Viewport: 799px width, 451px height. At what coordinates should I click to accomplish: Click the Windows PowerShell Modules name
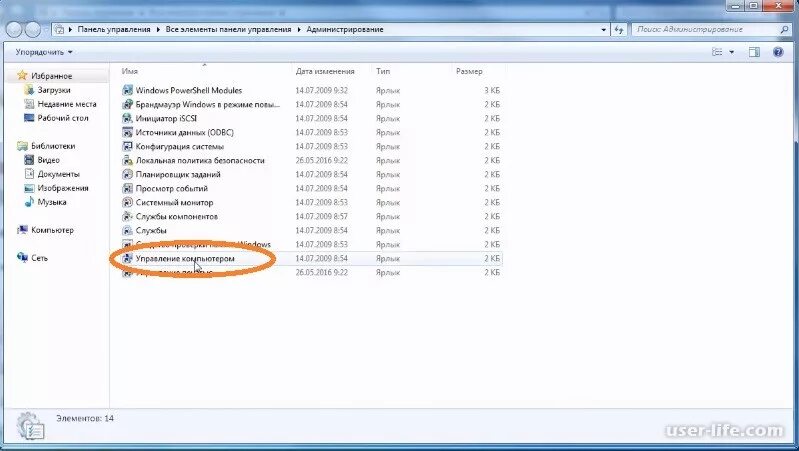tap(189, 90)
